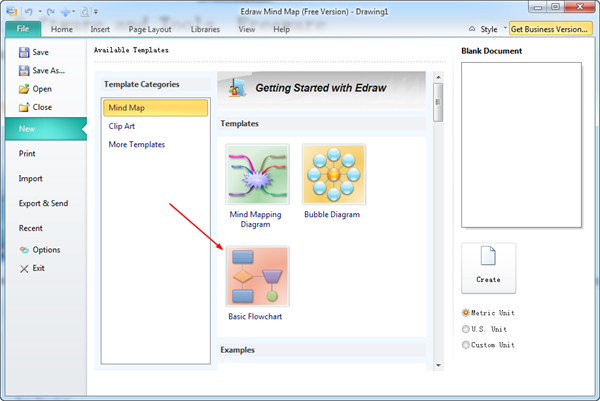
Task: Select New in the File menu
Action: point(46,129)
